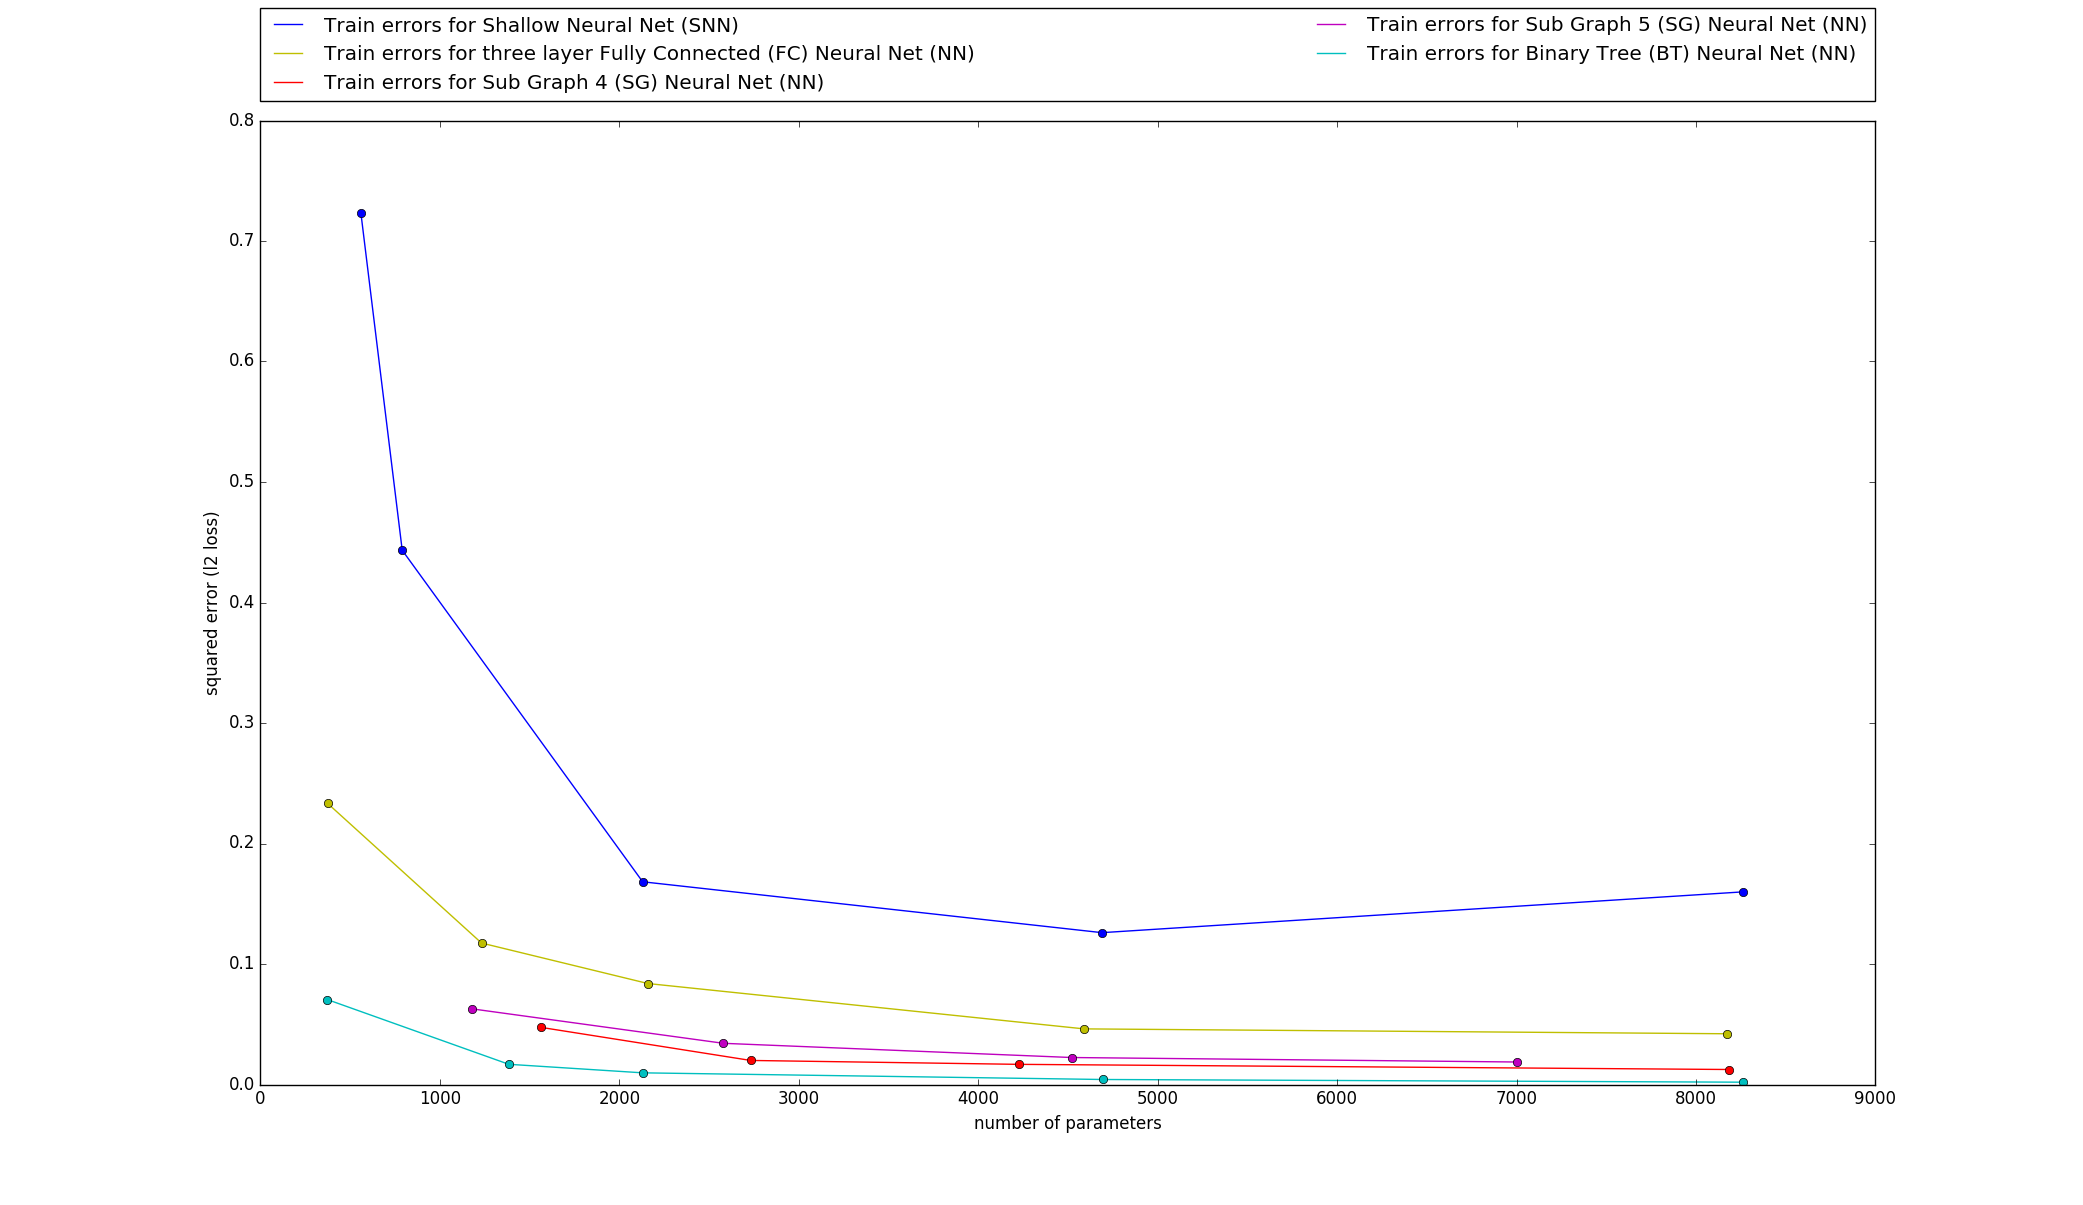
Task: Click the leftmost cyan Binary Tree data point
Action: pos(327,1000)
